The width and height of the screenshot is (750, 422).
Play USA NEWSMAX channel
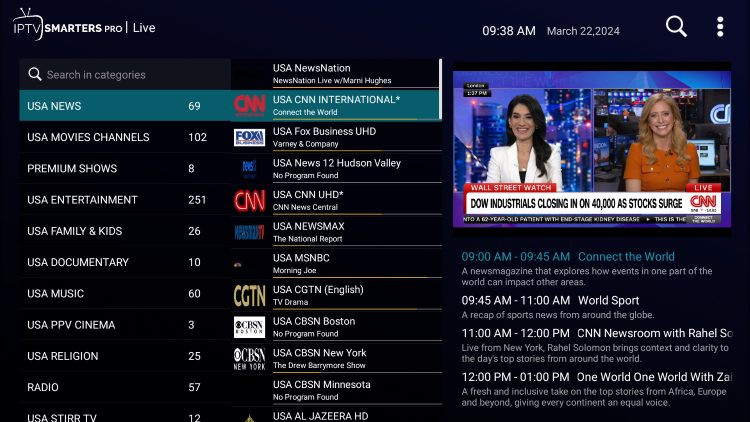click(335, 232)
